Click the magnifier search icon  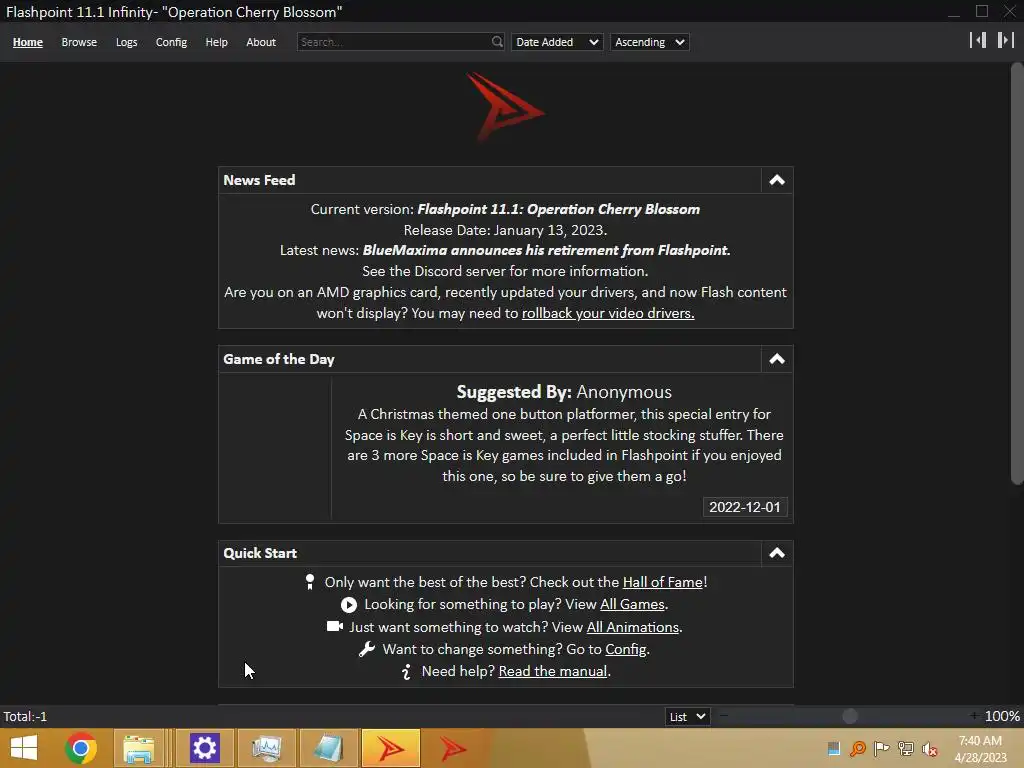point(497,42)
